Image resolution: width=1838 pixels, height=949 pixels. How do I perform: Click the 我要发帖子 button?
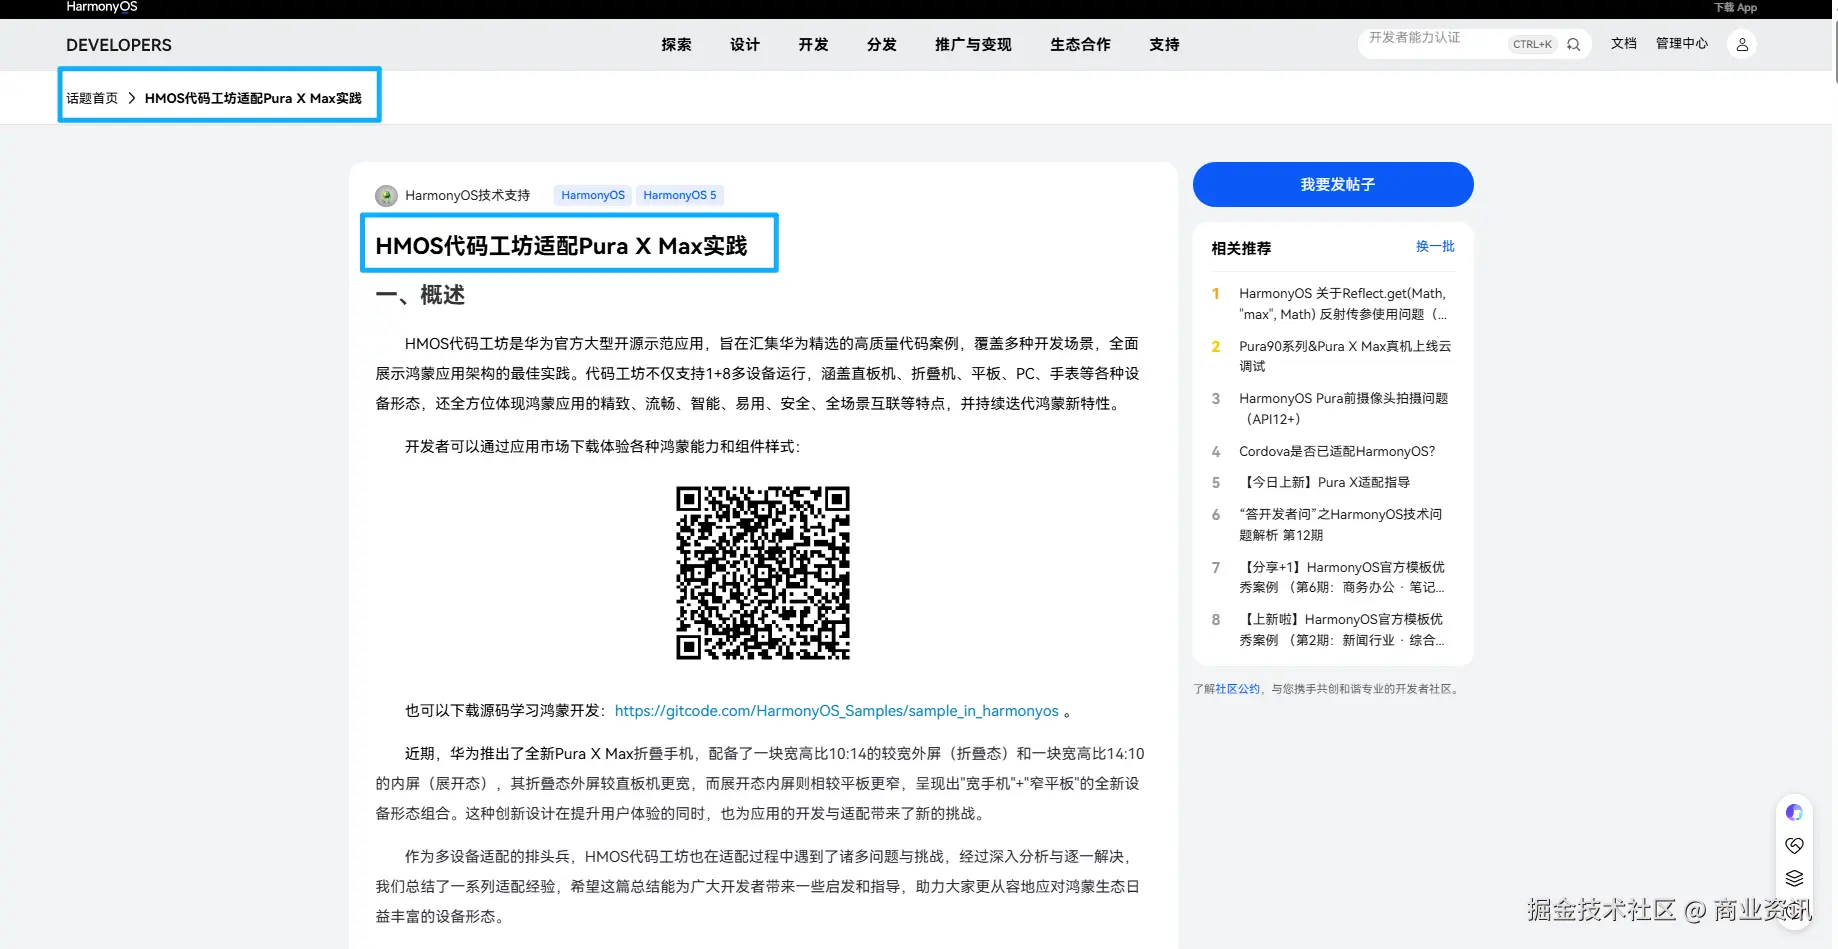coord(1332,184)
